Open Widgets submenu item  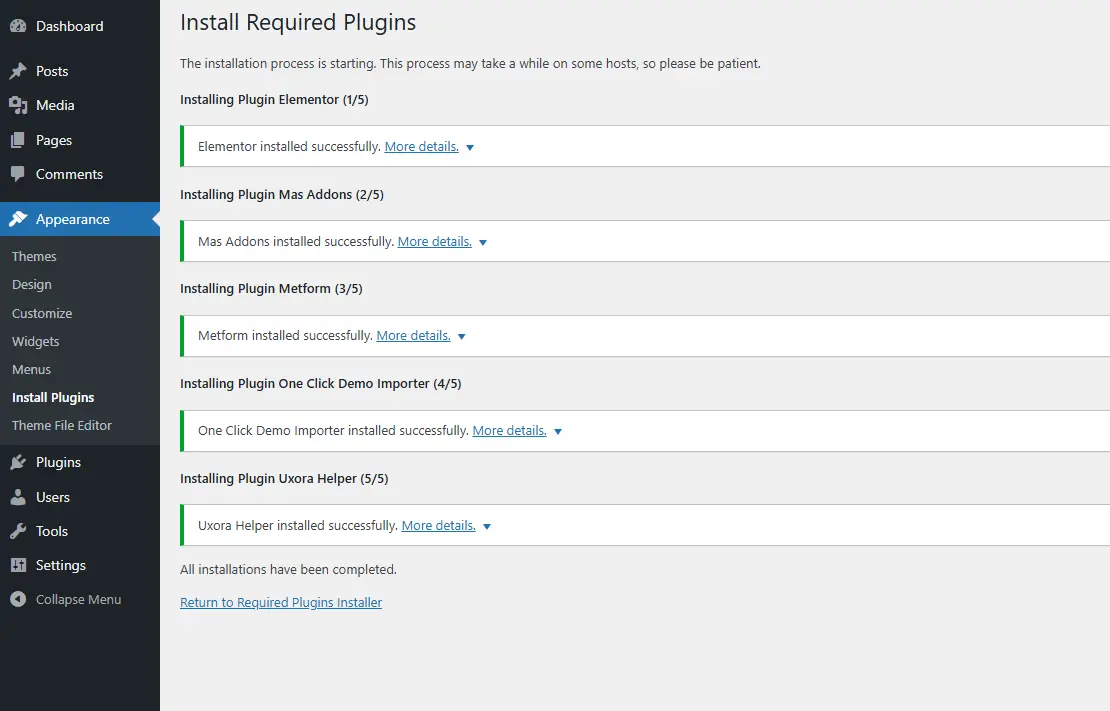tap(35, 341)
